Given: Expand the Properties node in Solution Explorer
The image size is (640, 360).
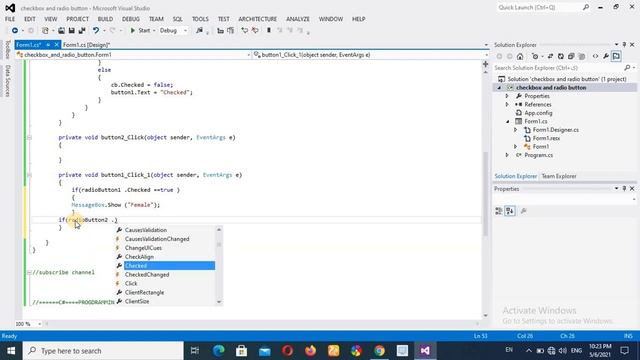Looking at the screenshot, I should coord(507,96).
